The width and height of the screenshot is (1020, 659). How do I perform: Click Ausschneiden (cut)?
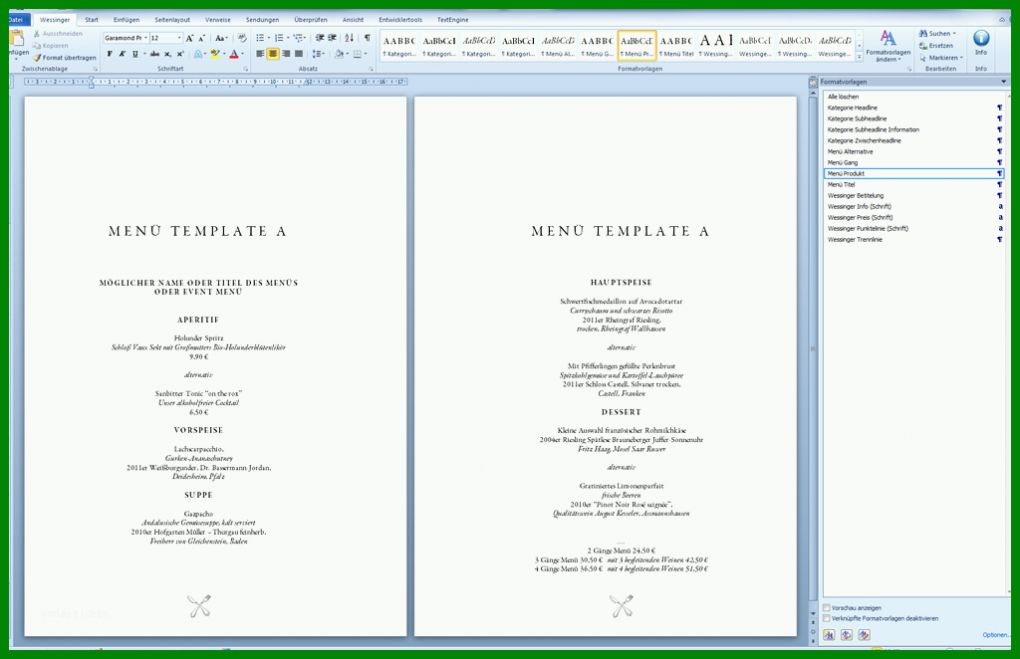click(x=59, y=34)
